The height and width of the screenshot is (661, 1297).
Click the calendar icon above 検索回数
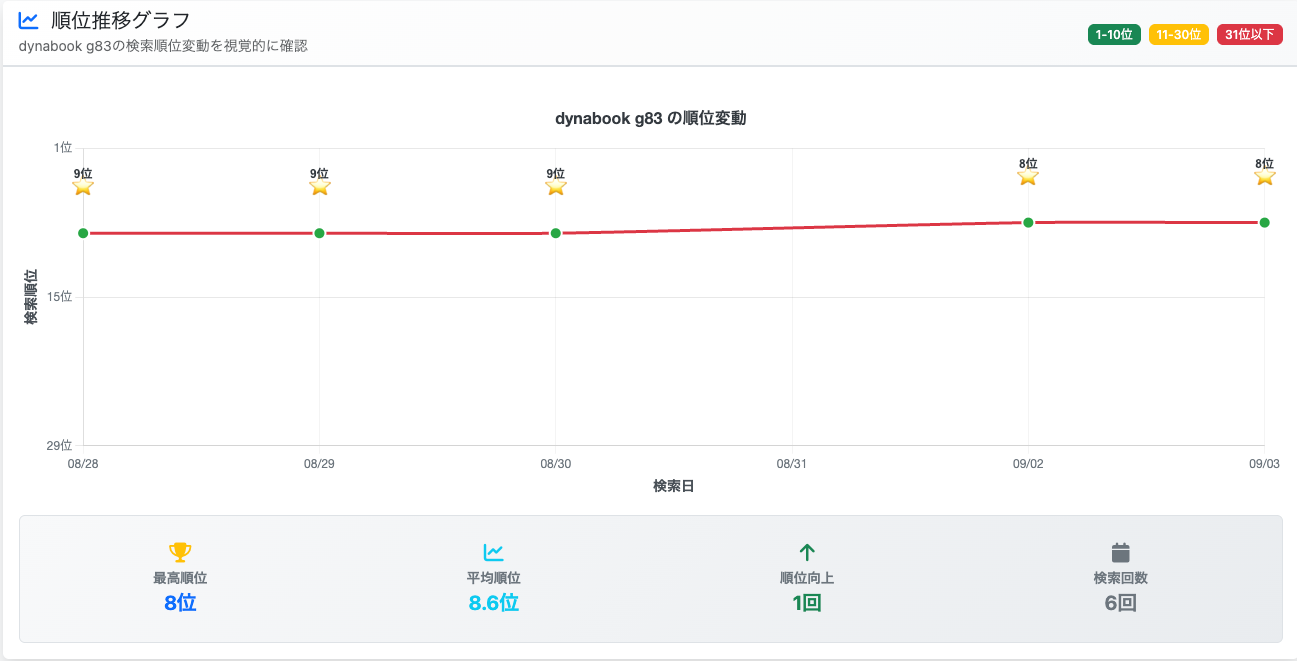pyautogui.click(x=1120, y=552)
